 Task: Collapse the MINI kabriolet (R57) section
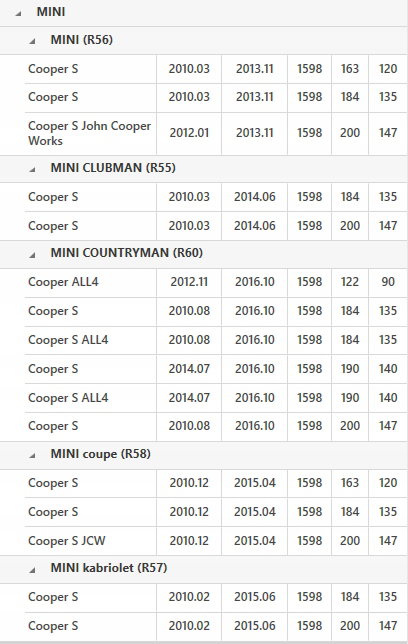pyautogui.click(x=32, y=570)
